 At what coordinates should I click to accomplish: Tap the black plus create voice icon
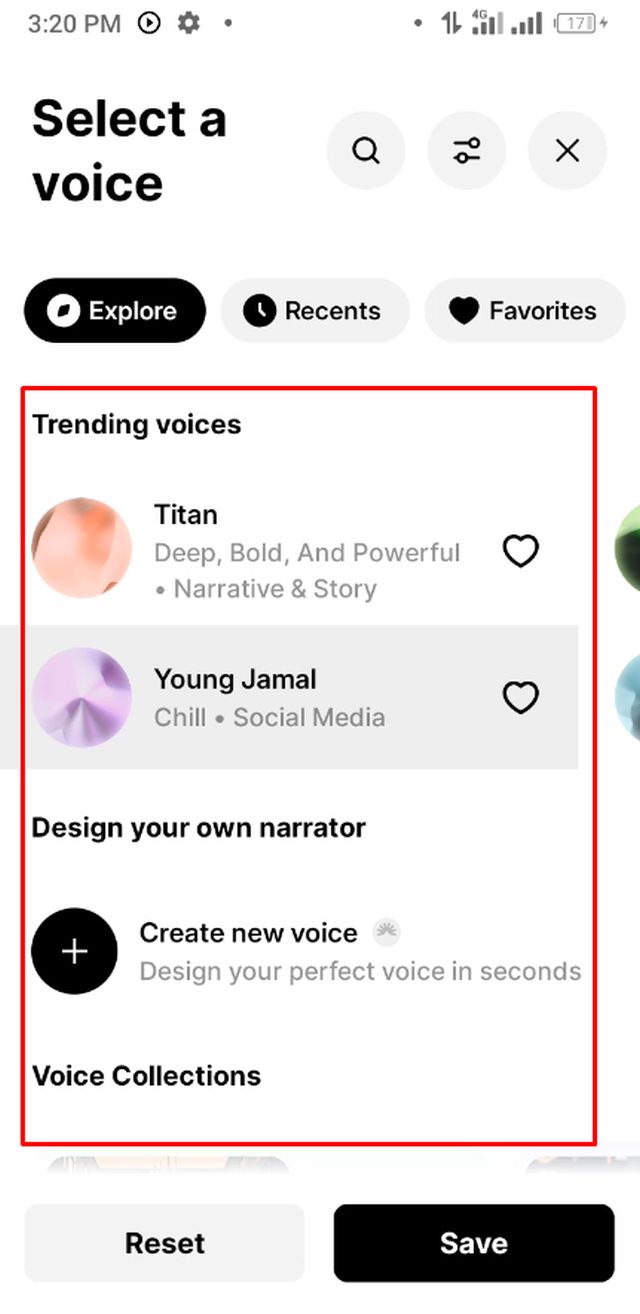(75, 951)
